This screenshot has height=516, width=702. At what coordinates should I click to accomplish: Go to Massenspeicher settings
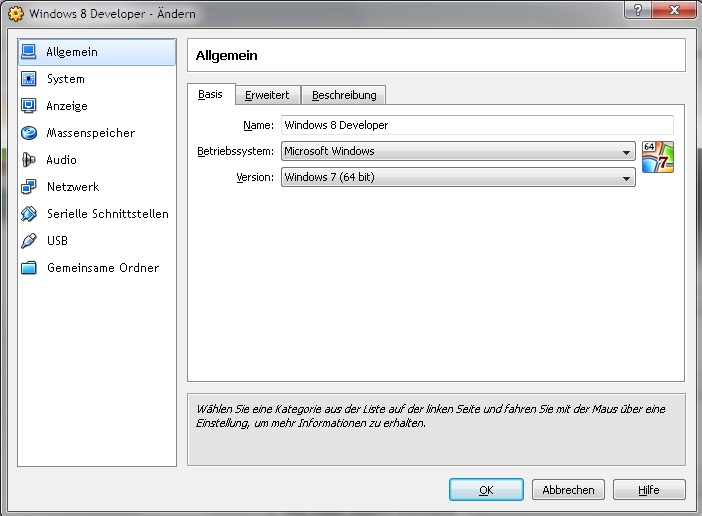click(x=97, y=132)
